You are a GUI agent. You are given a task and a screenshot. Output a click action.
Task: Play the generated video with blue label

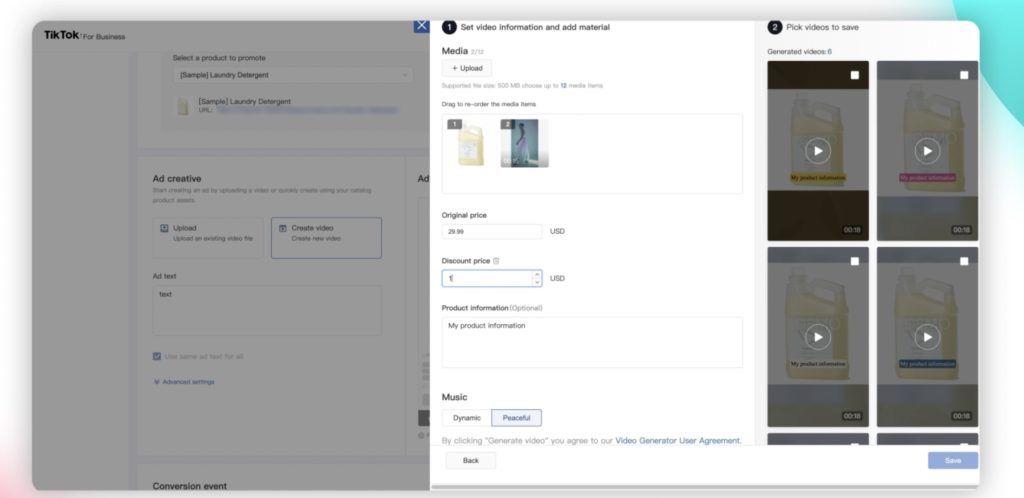point(927,337)
